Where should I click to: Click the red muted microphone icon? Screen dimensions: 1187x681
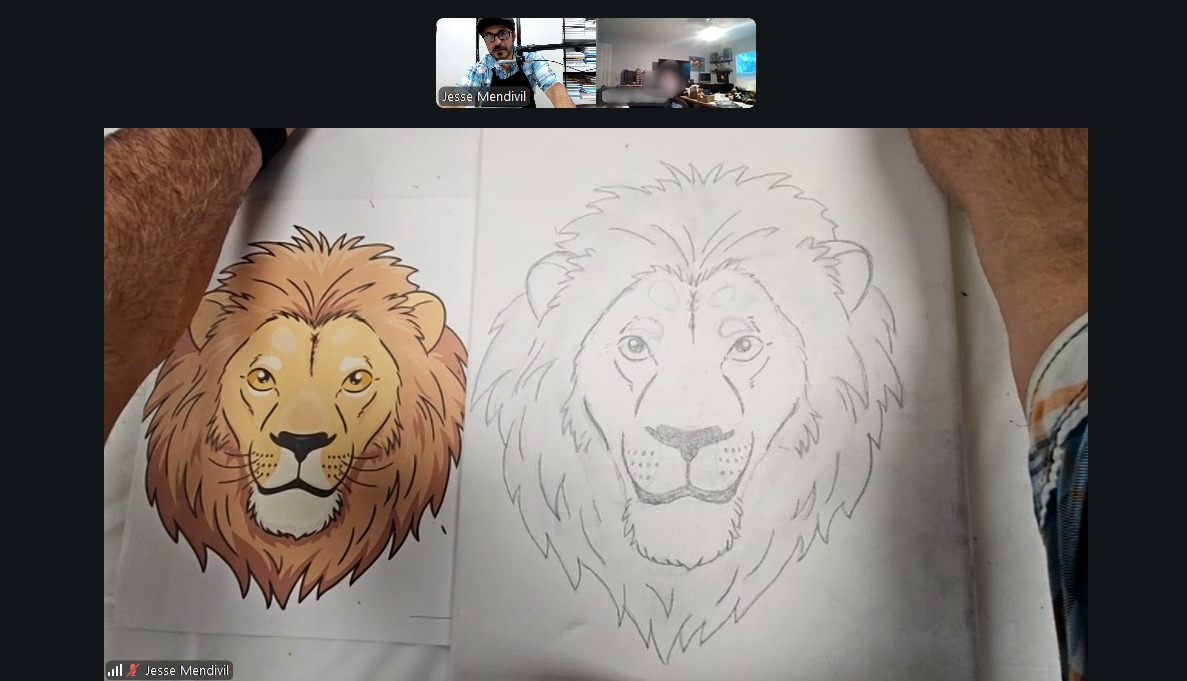pyautogui.click(x=133, y=670)
